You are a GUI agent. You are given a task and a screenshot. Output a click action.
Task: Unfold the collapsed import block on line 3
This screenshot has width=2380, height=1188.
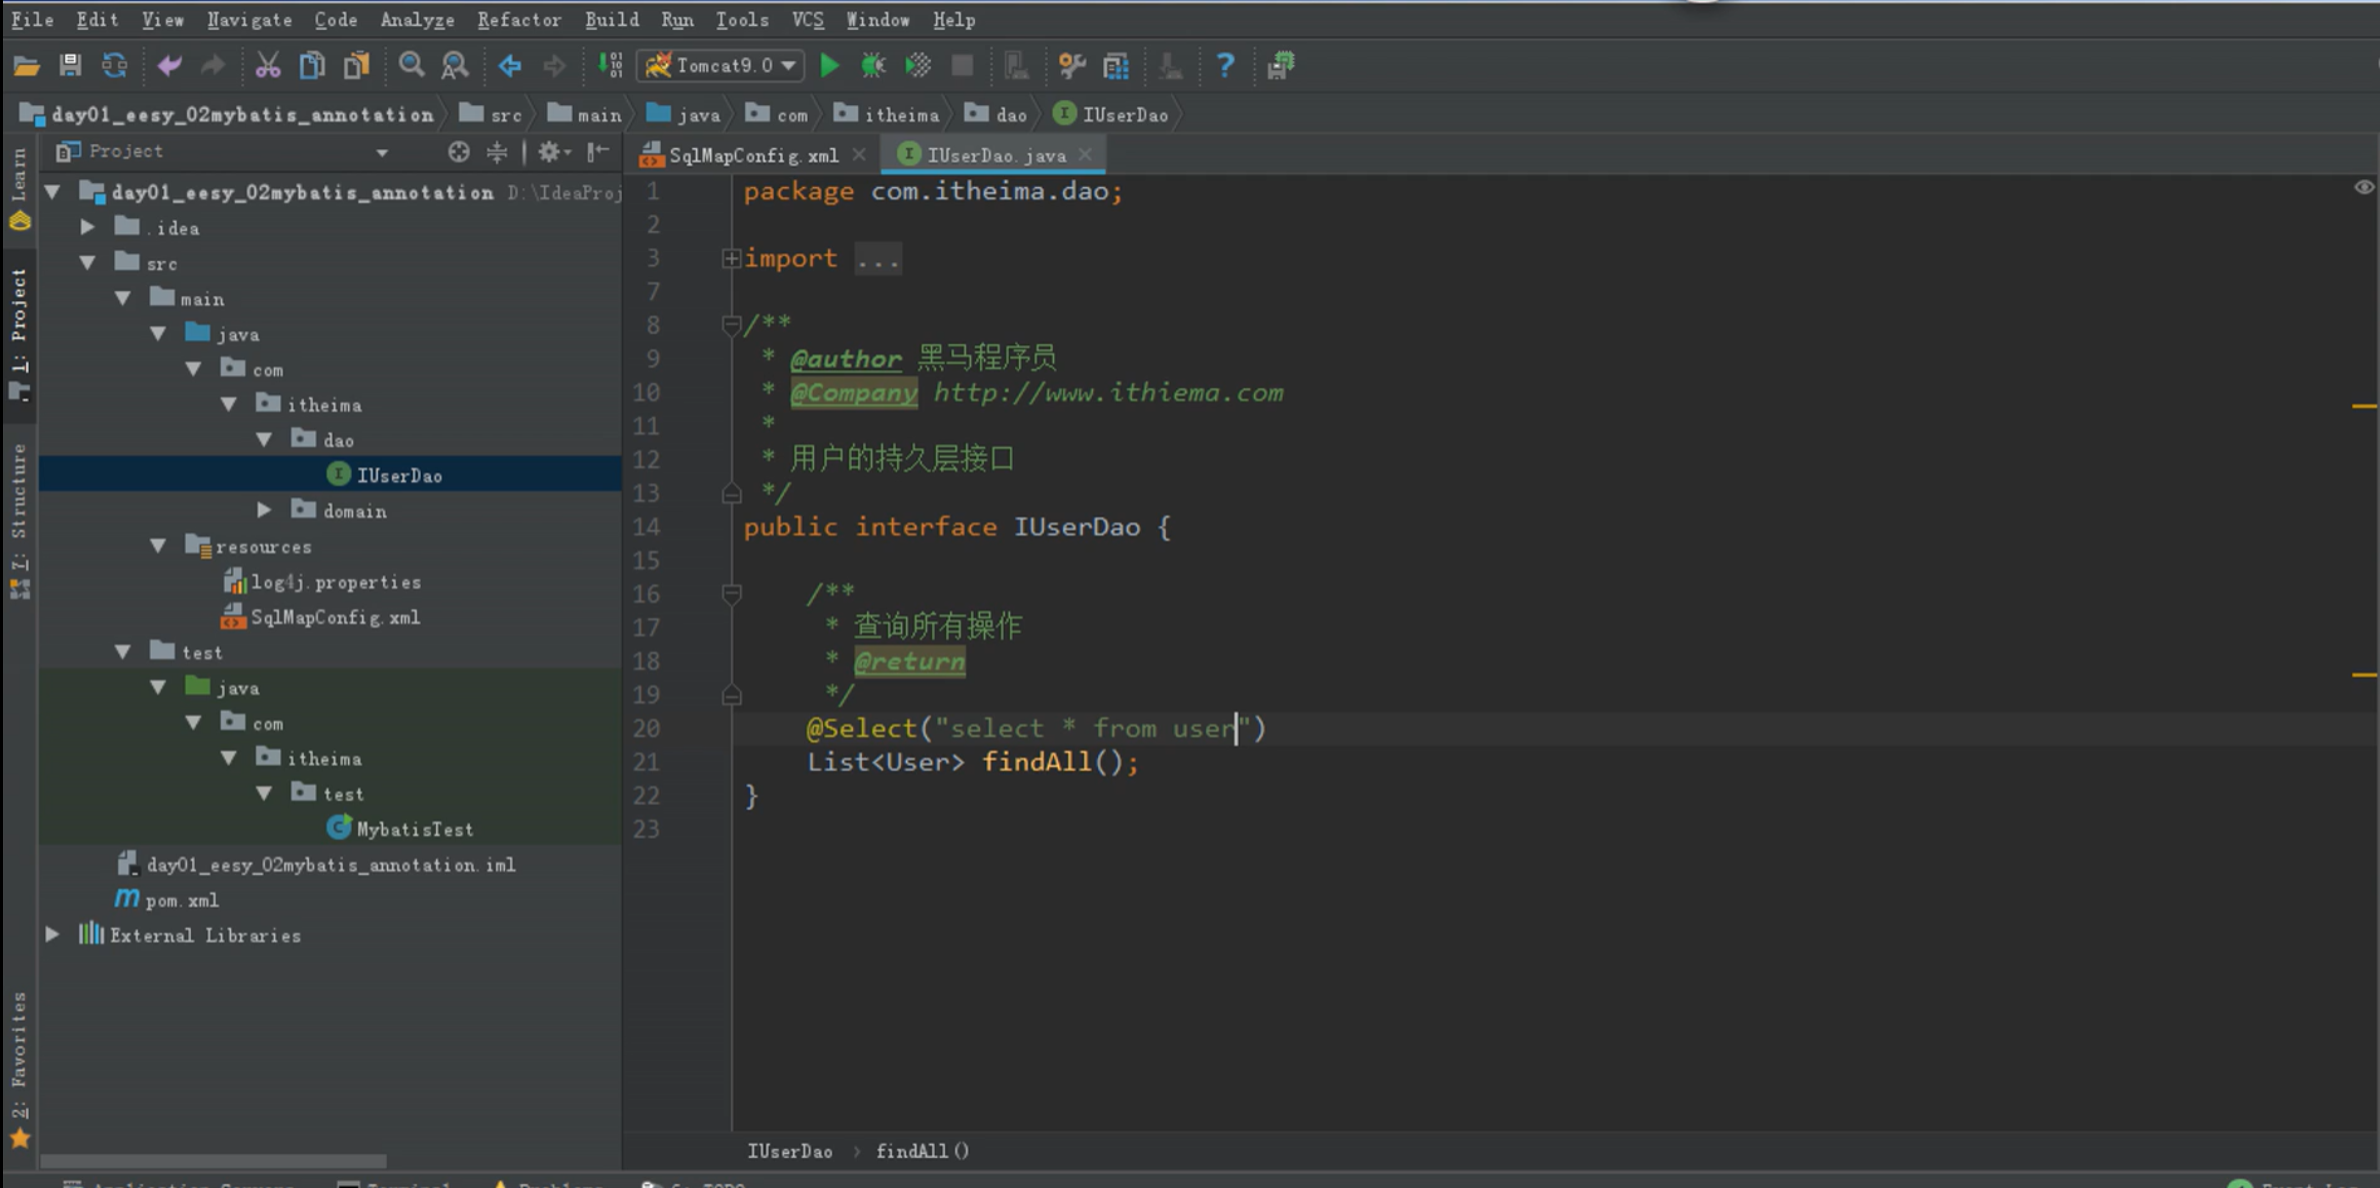(731, 259)
